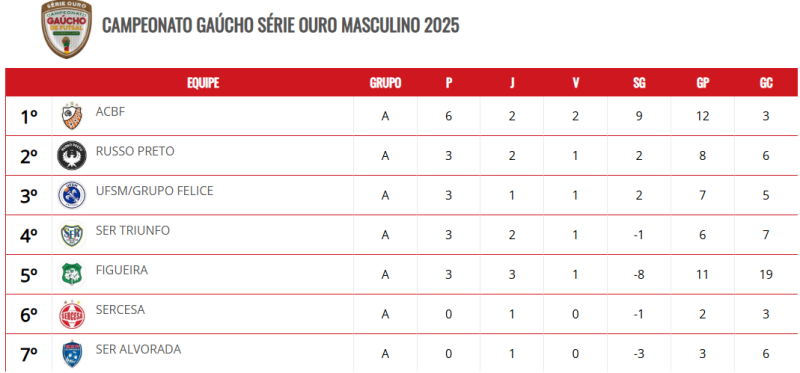The image size is (800, 373).
Task: Click the GC goals conceded header
Action: [766, 83]
